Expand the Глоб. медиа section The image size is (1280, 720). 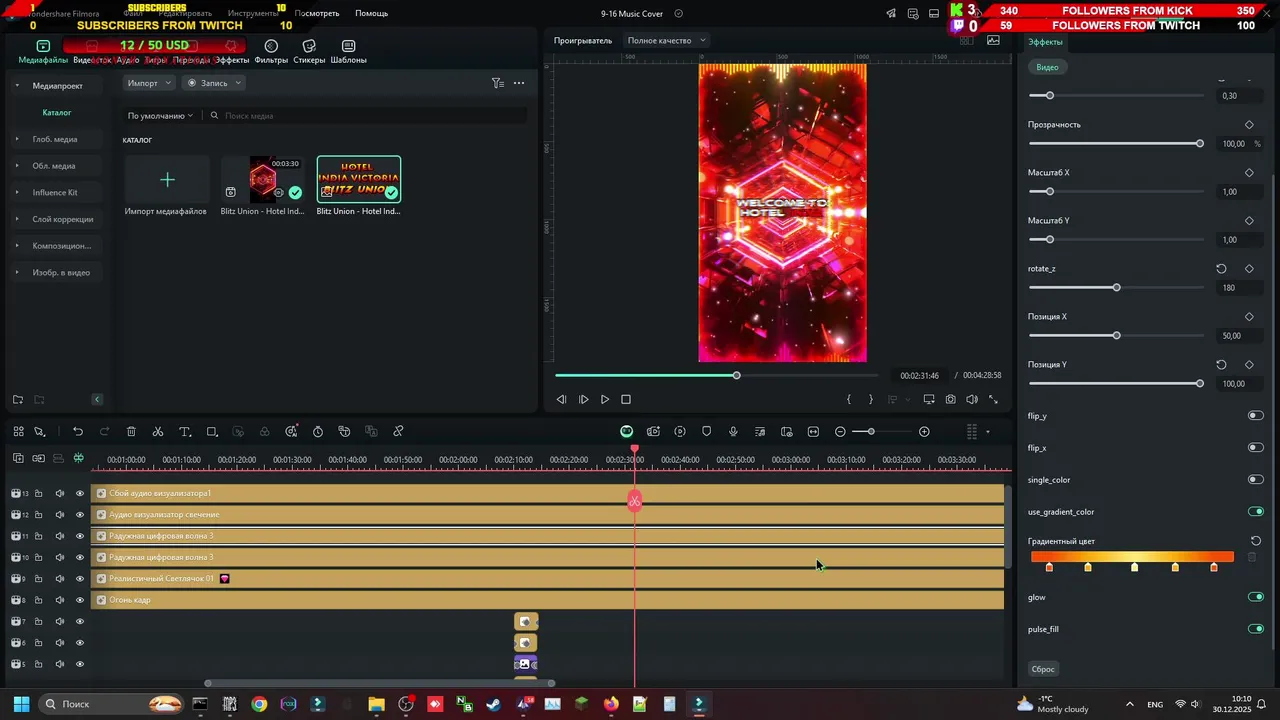[x=17, y=139]
